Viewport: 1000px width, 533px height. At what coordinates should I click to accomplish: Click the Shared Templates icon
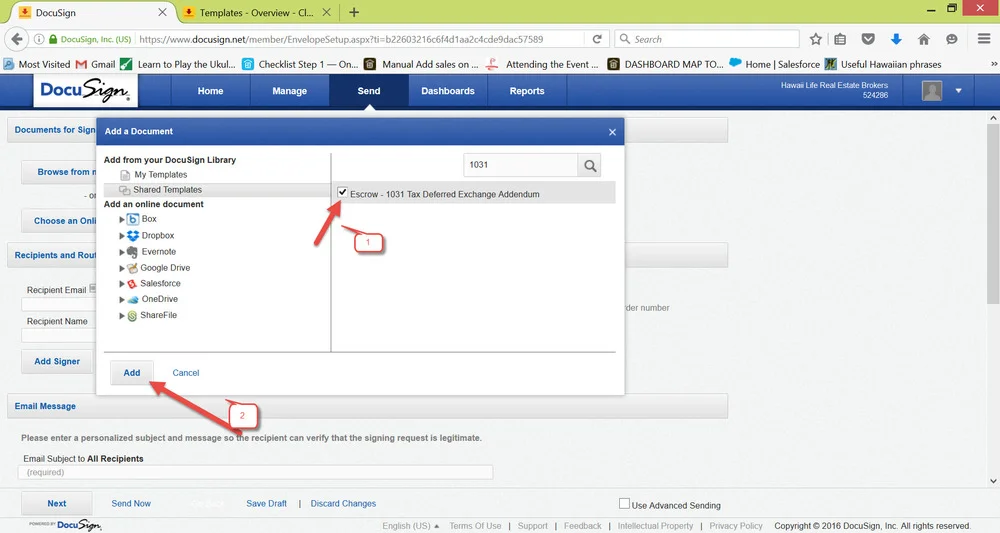tap(125, 190)
